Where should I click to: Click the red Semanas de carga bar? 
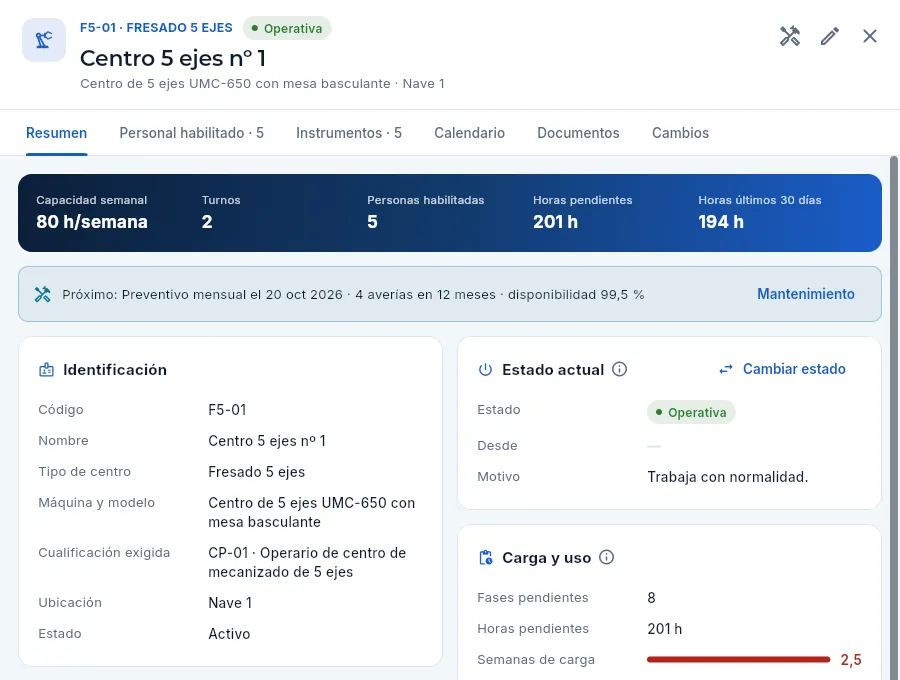point(738,660)
